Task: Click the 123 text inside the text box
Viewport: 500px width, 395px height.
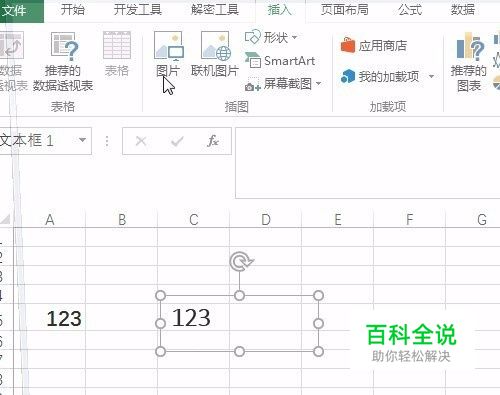Action: pyautogui.click(x=191, y=317)
